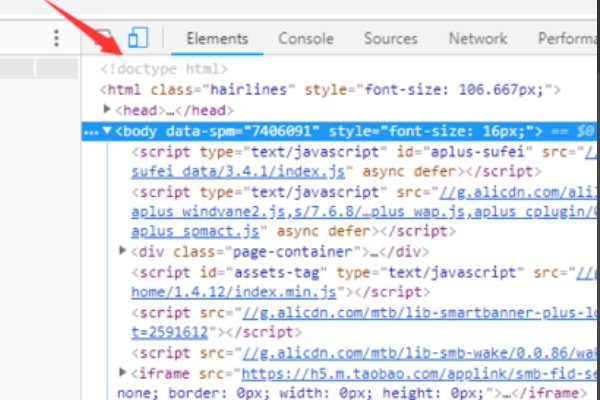Open the lib-smb-wake script src link
600x400 pixels.
coord(400,352)
